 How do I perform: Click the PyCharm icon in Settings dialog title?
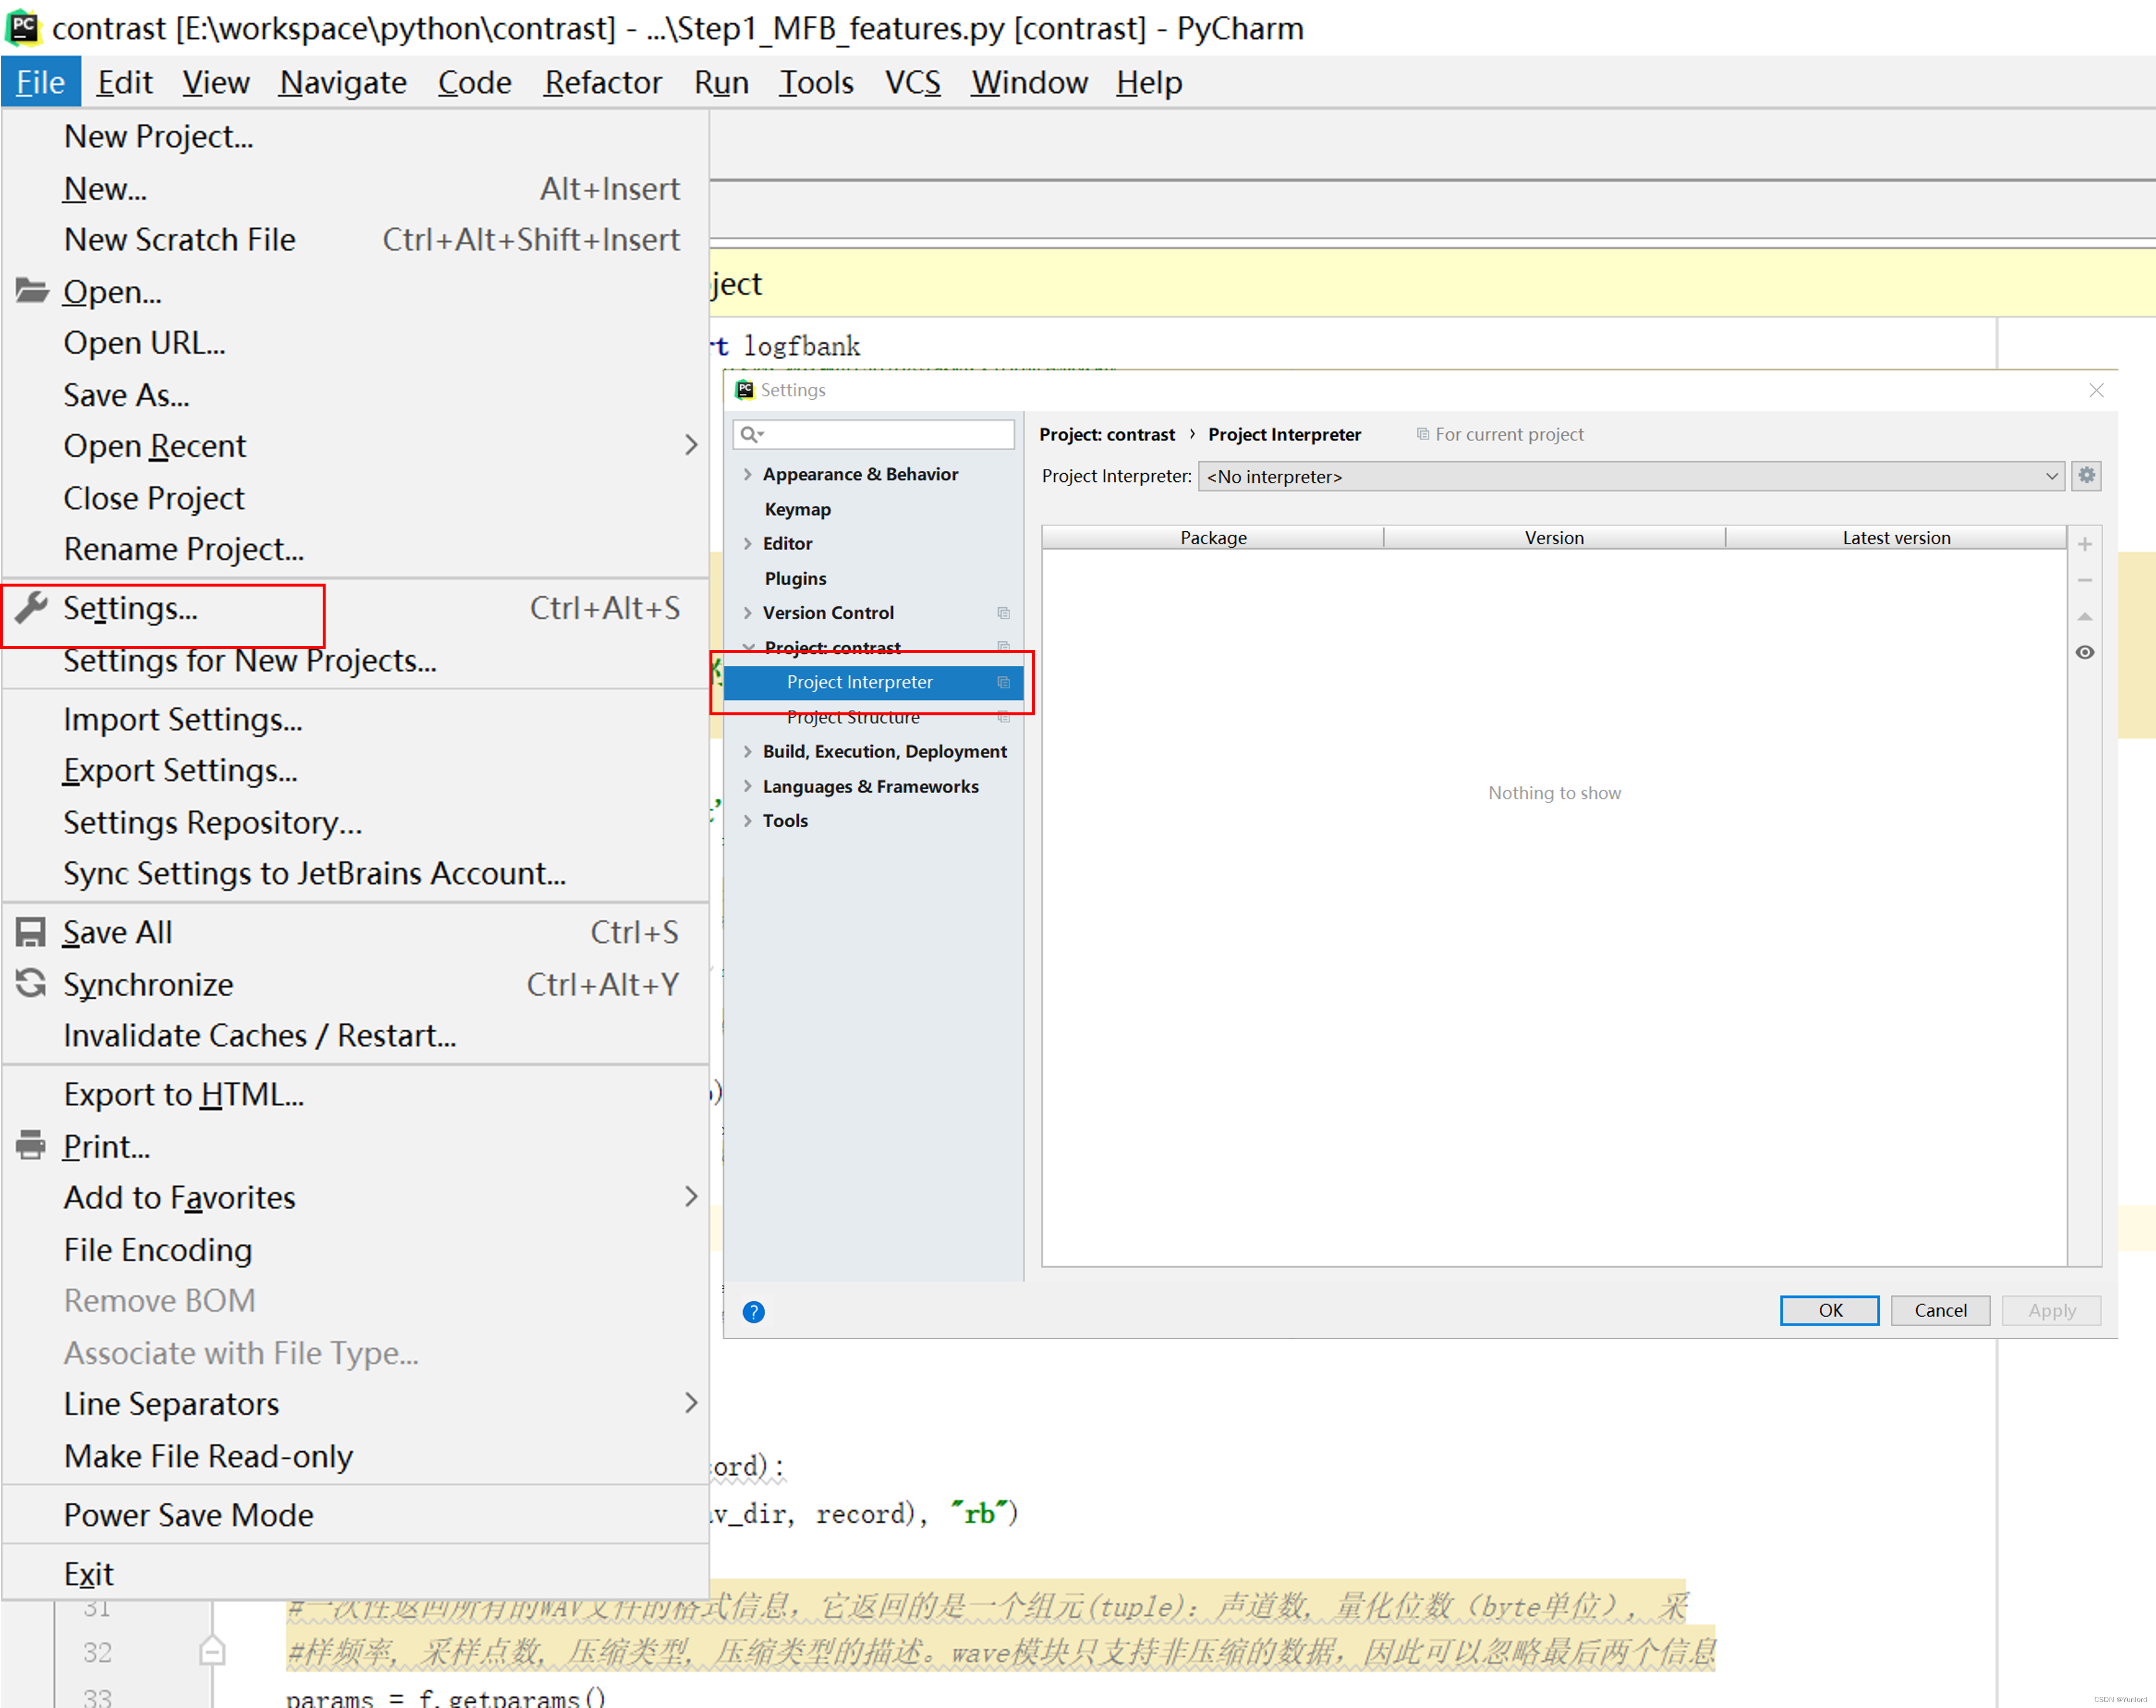[x=745, y=390]
